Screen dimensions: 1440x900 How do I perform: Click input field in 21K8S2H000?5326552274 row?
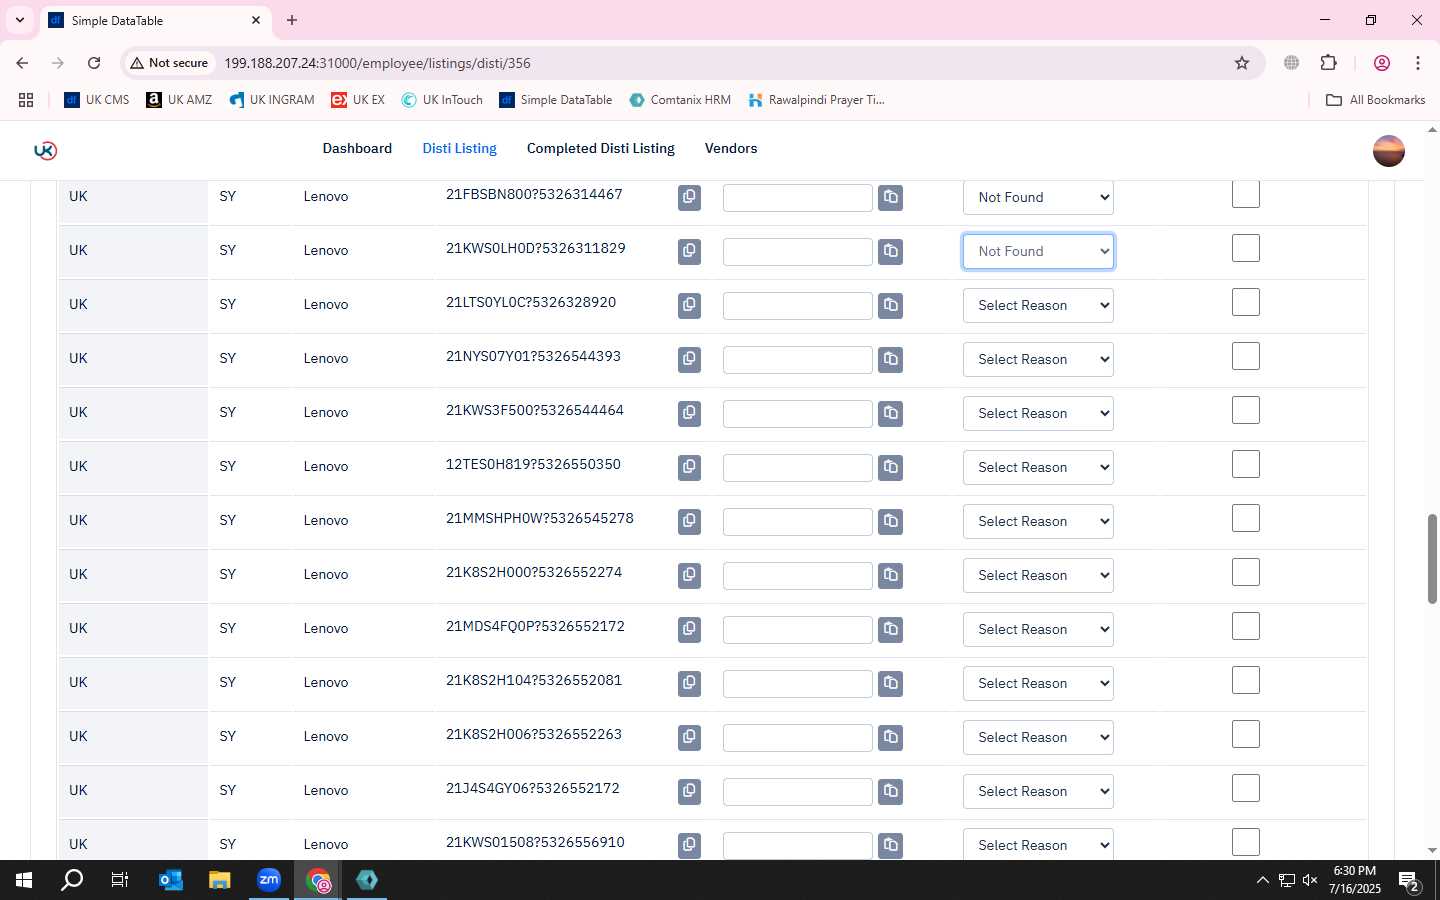[x=797, y=575]
